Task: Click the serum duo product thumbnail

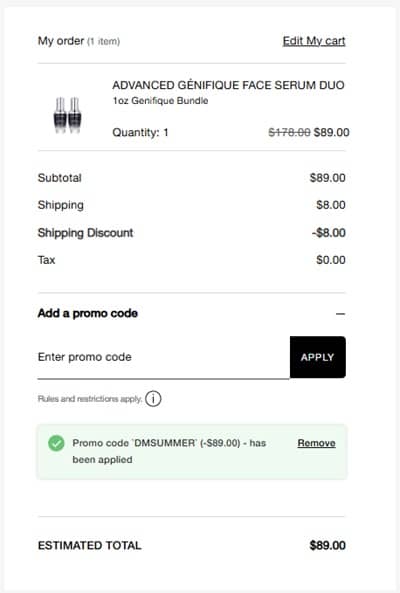Action: [x=68, y=115]
